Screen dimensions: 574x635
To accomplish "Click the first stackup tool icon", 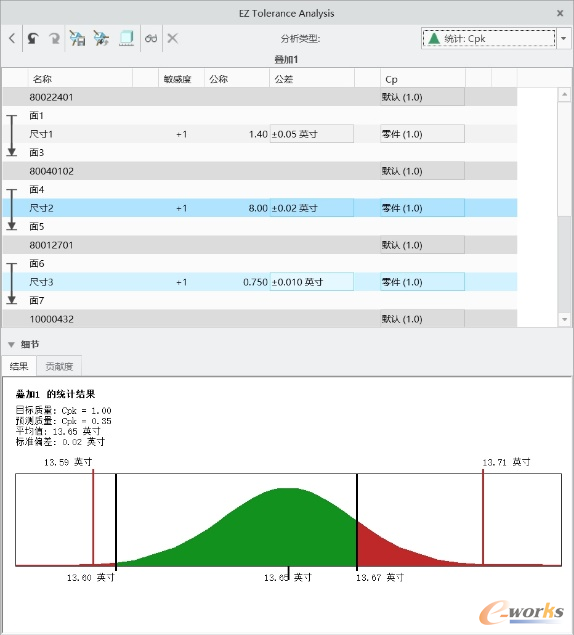I will pyautogui.click(x=77, y=38).
